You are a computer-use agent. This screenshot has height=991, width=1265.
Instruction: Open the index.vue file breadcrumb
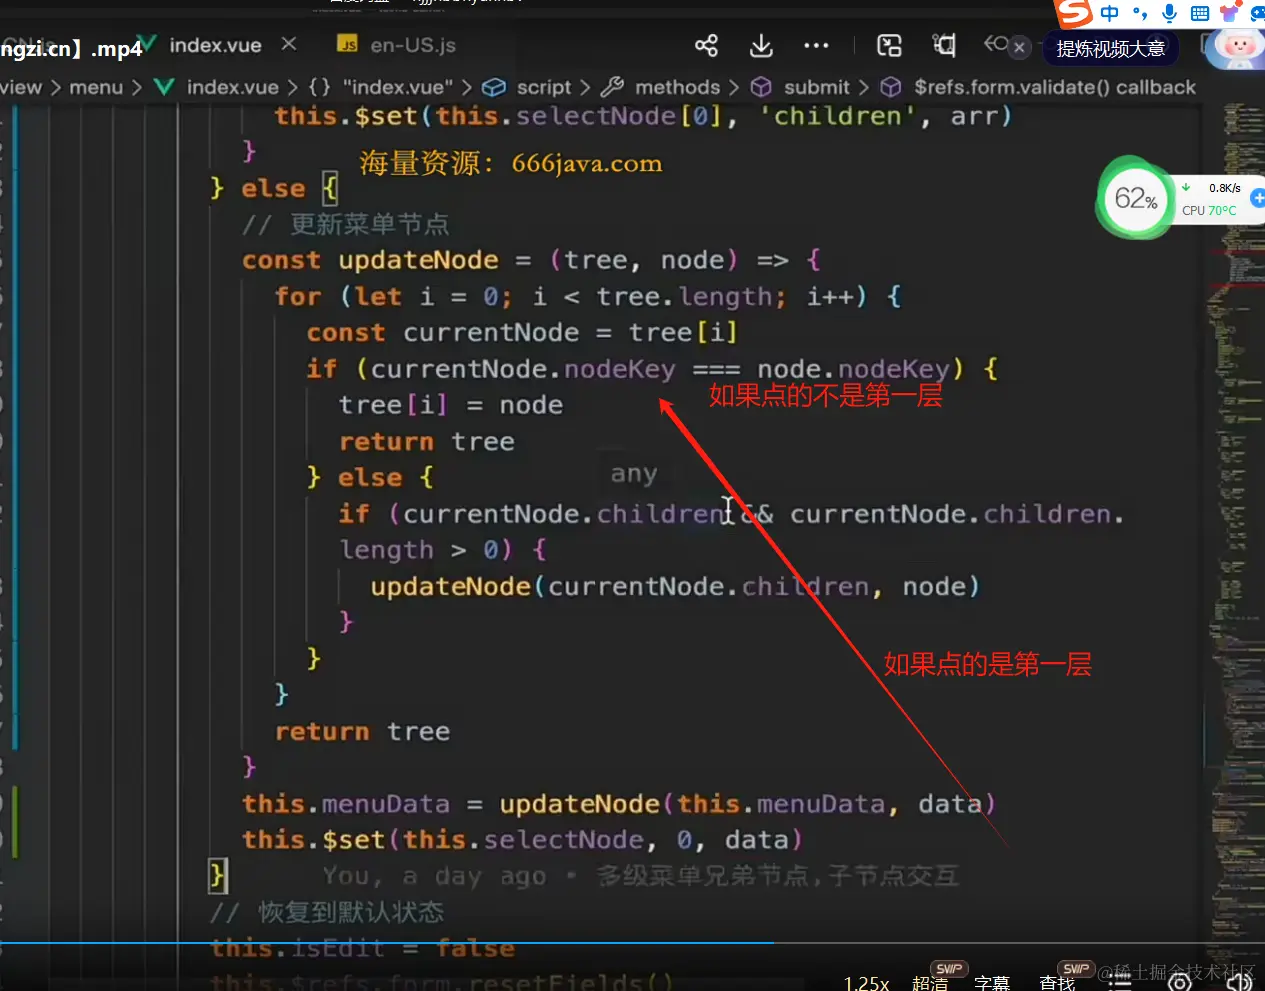pyautogui.click(x=232, y=87)
